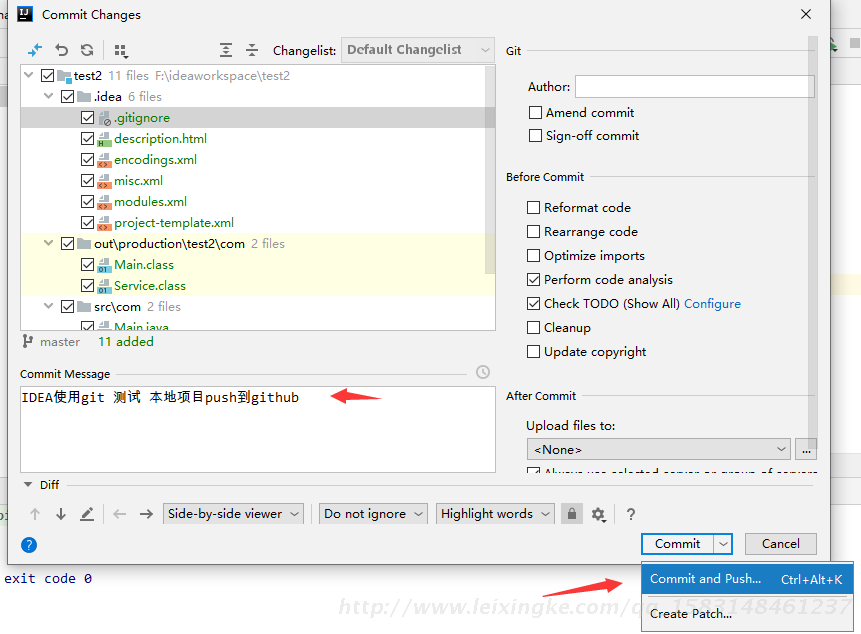Open commit message history clock icon
Viewport: 861px width, 634px height.
tap(483, 372)
